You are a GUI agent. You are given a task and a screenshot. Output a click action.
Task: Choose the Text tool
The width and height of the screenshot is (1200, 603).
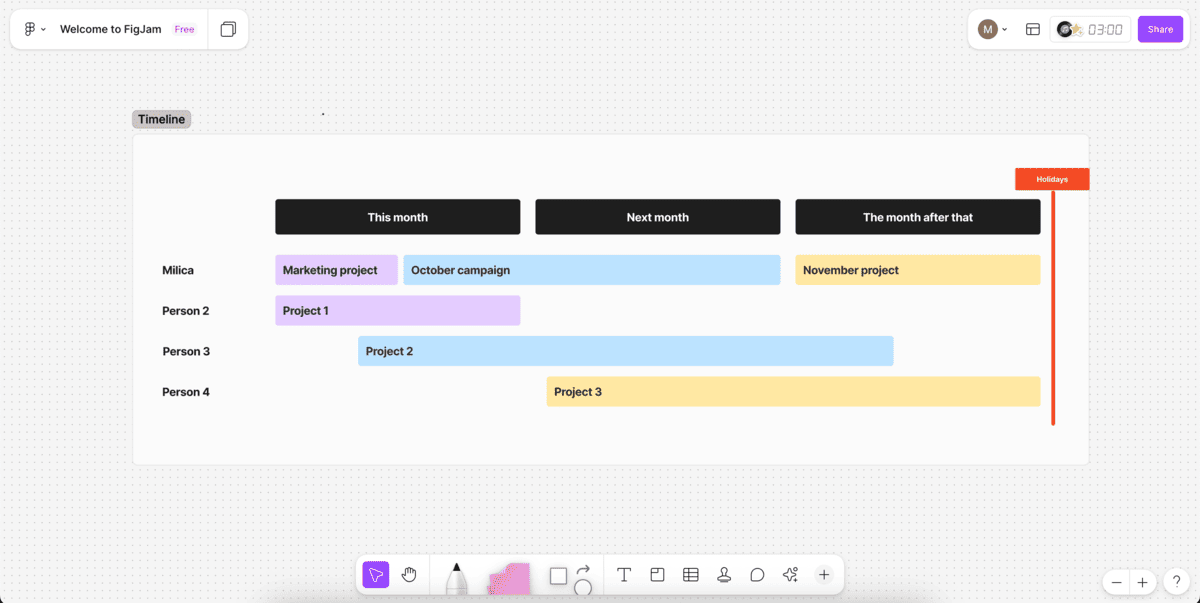point(624,575)
